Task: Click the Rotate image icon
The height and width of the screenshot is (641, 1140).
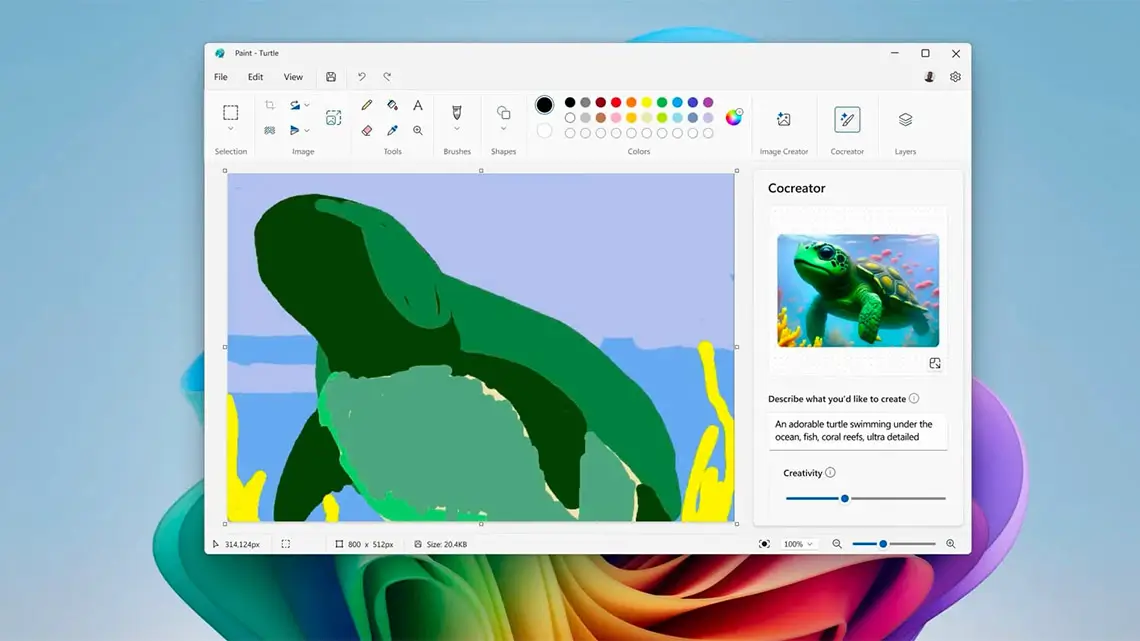Action: pyautogui.click(x=294, y=105)
